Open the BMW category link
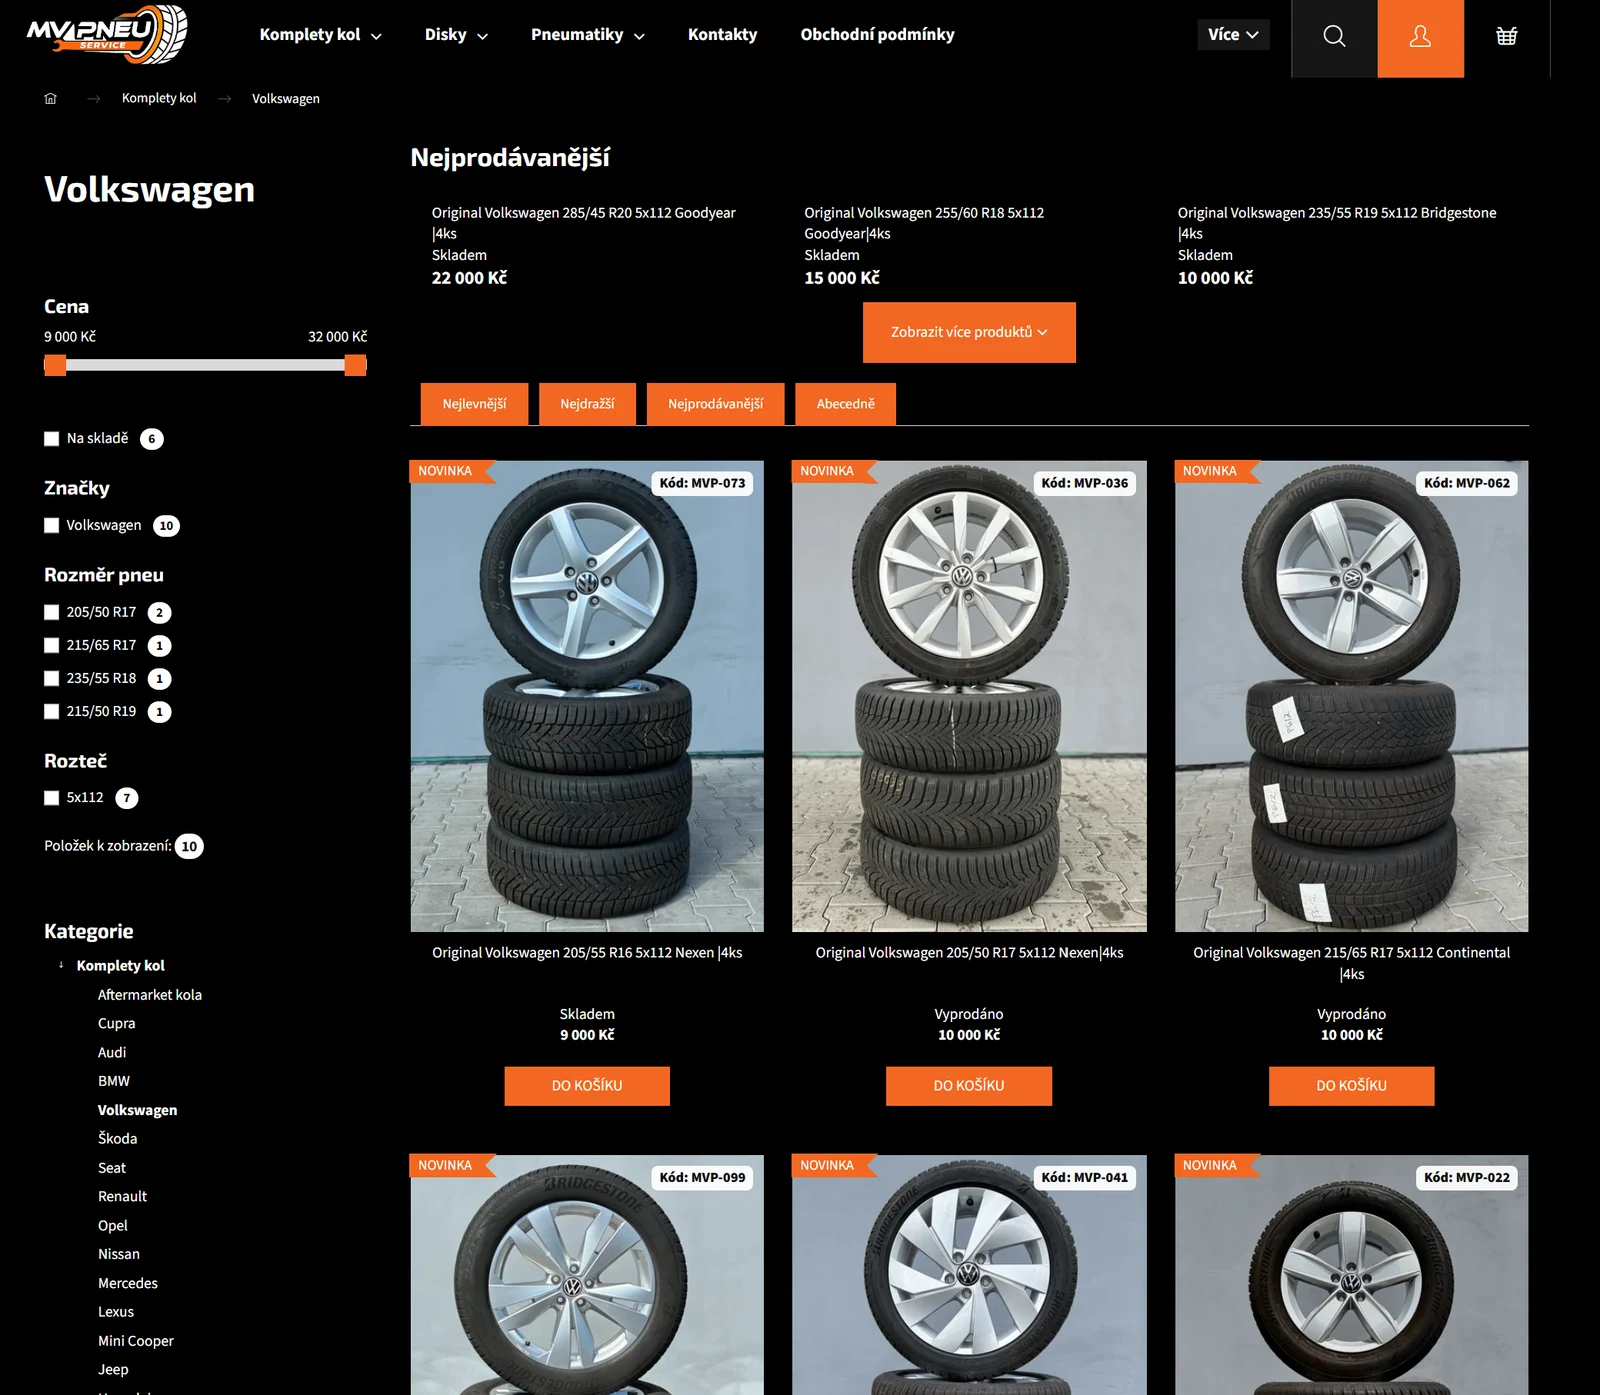 (114, 1081)
